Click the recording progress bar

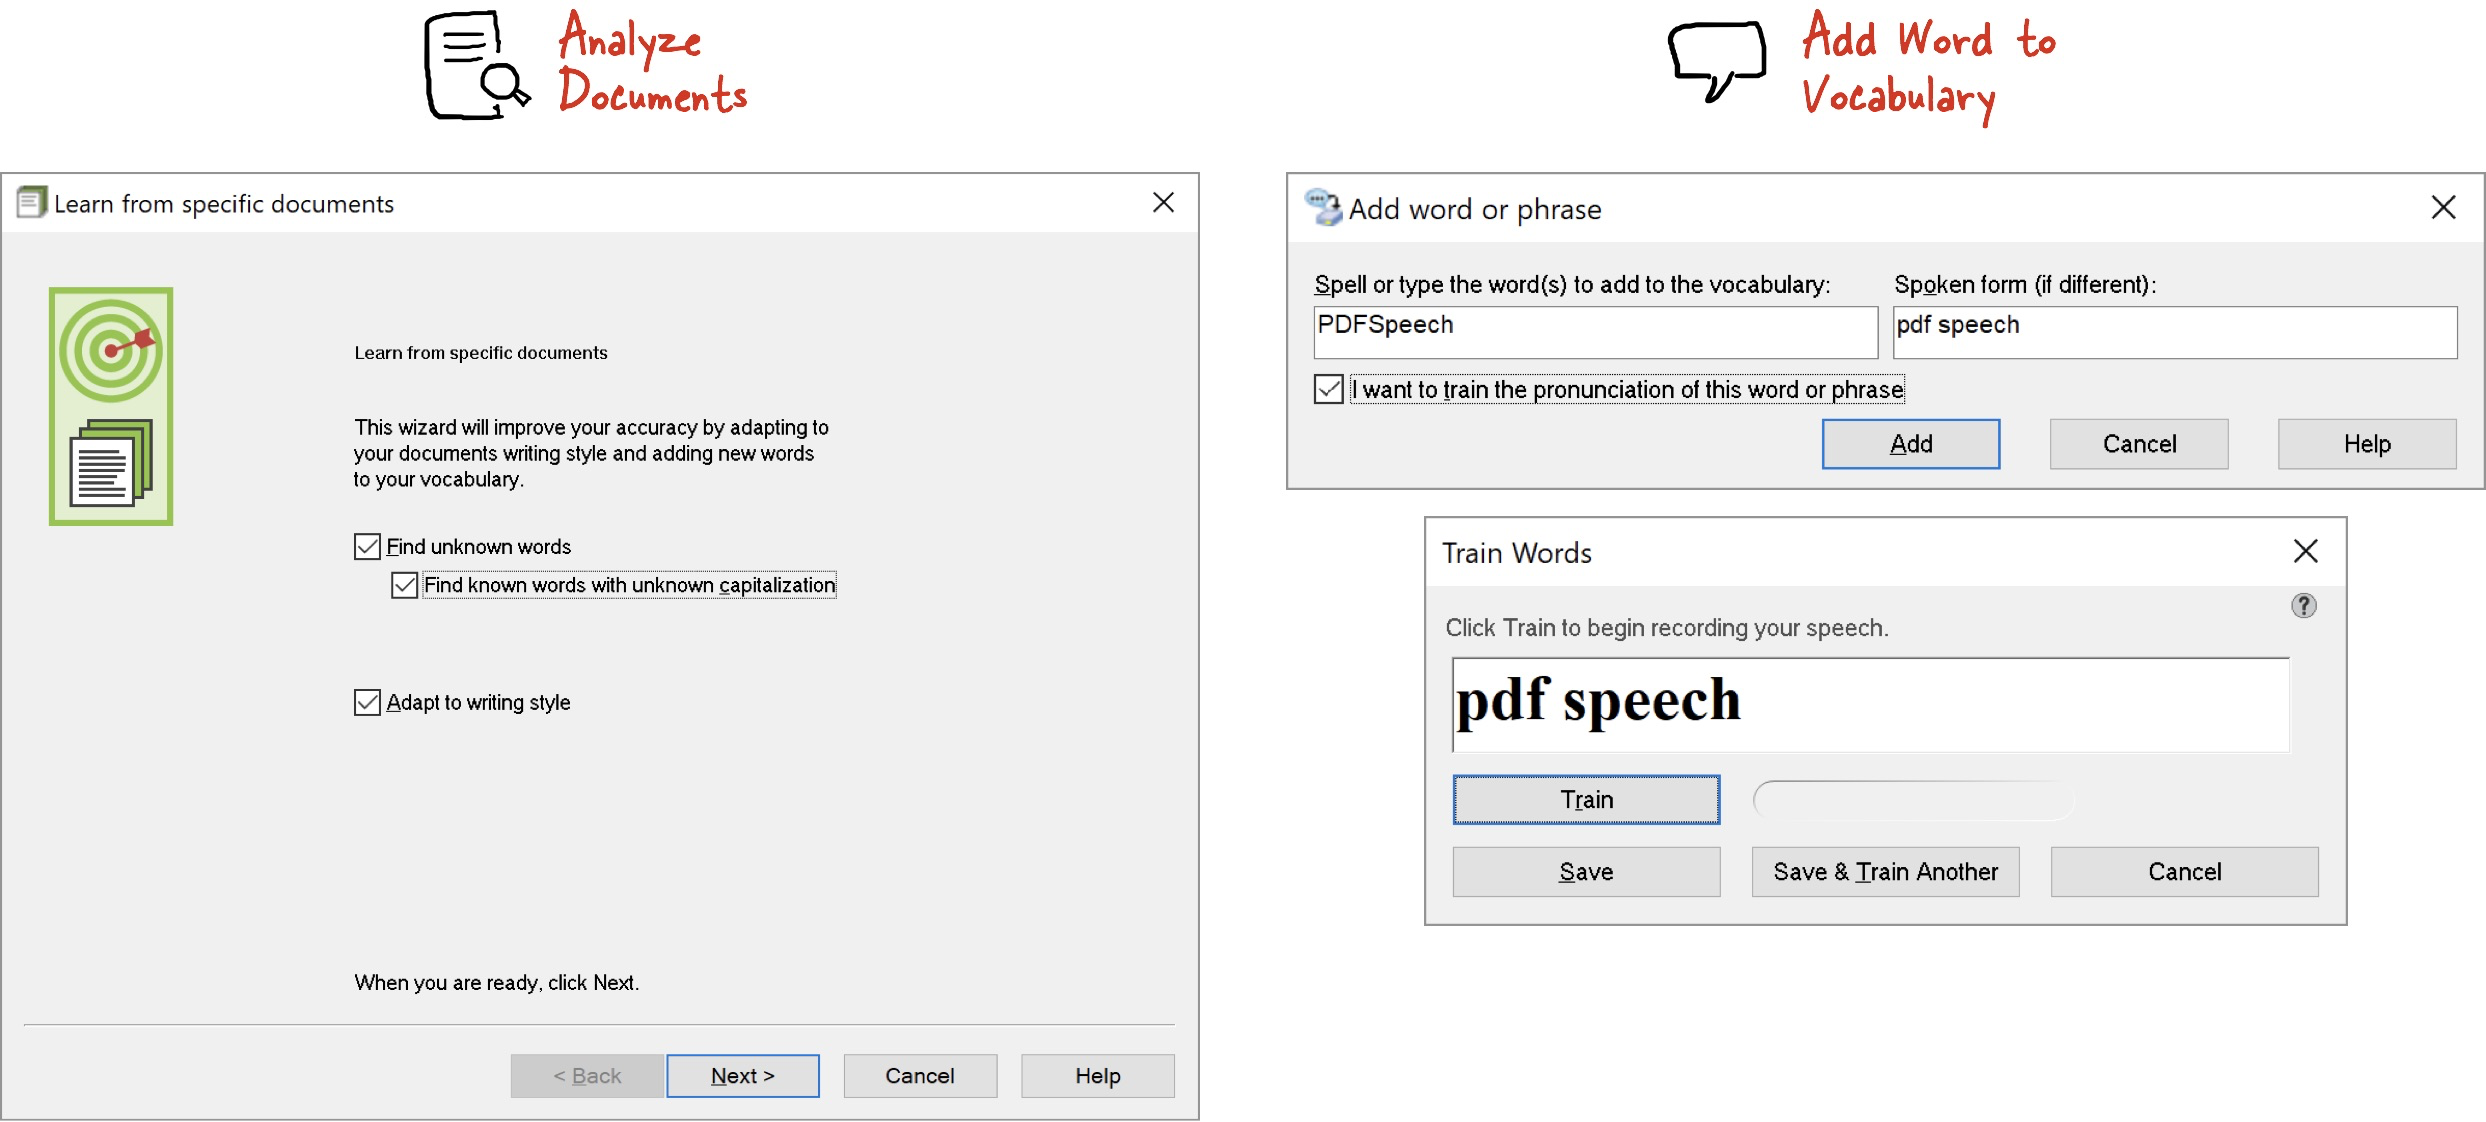click(1913, 800)
